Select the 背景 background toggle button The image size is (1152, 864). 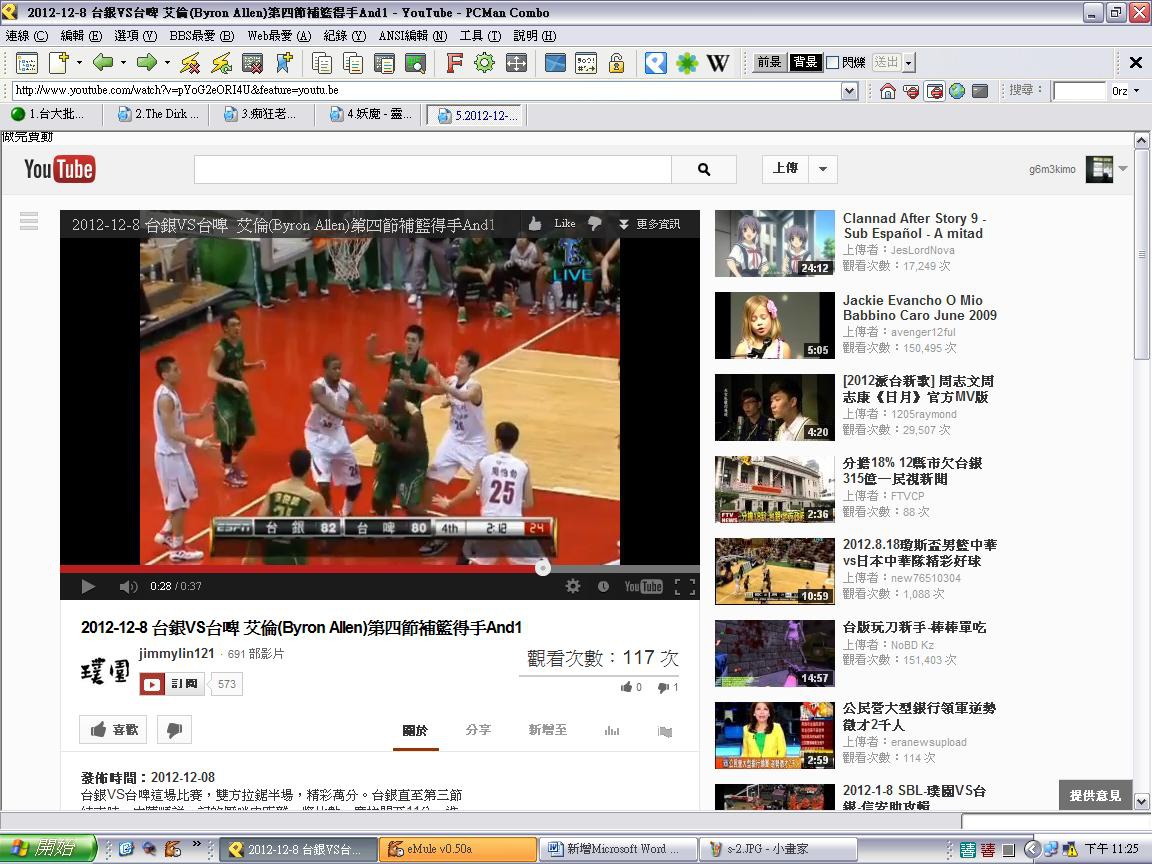tap(804, 62)
